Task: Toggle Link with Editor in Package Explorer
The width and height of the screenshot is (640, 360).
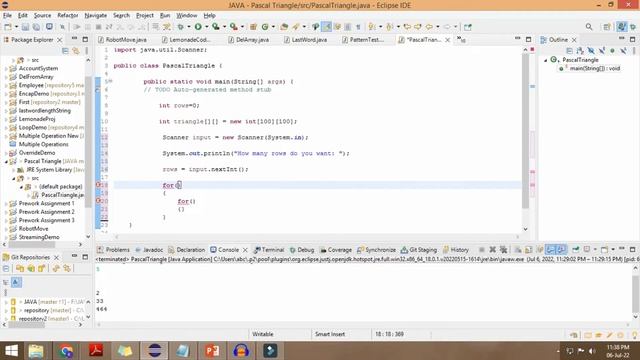Action: point(76,51)
